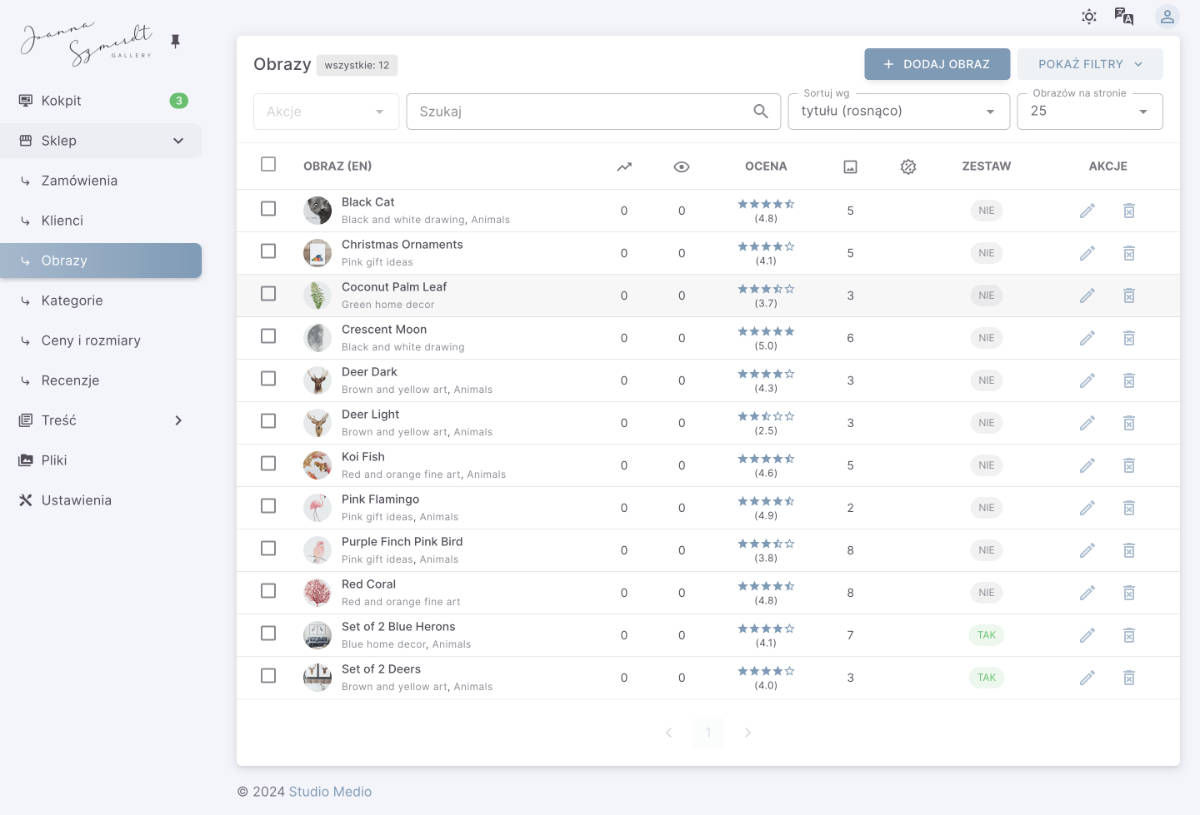Delete the Red Coral painting
This screenshot has width=1200, height=815.
coord(1129,593)
